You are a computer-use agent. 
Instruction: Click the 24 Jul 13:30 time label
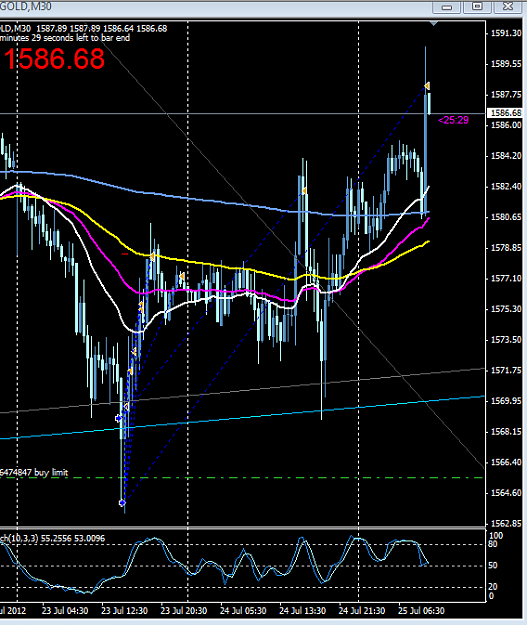click(x=303, y=611)
